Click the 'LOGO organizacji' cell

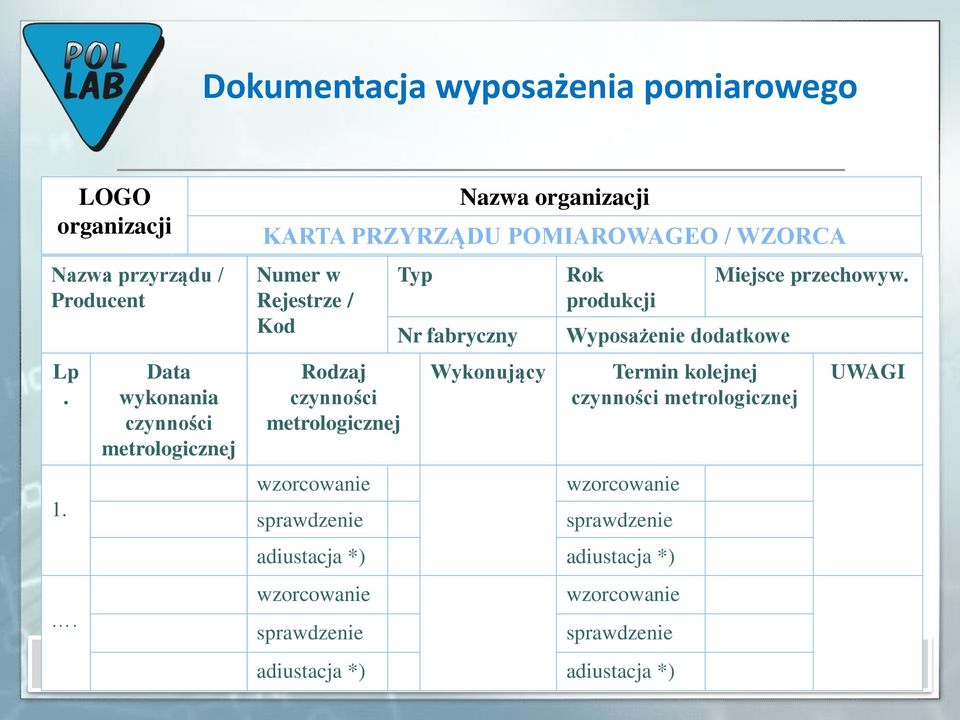point(114,215)
